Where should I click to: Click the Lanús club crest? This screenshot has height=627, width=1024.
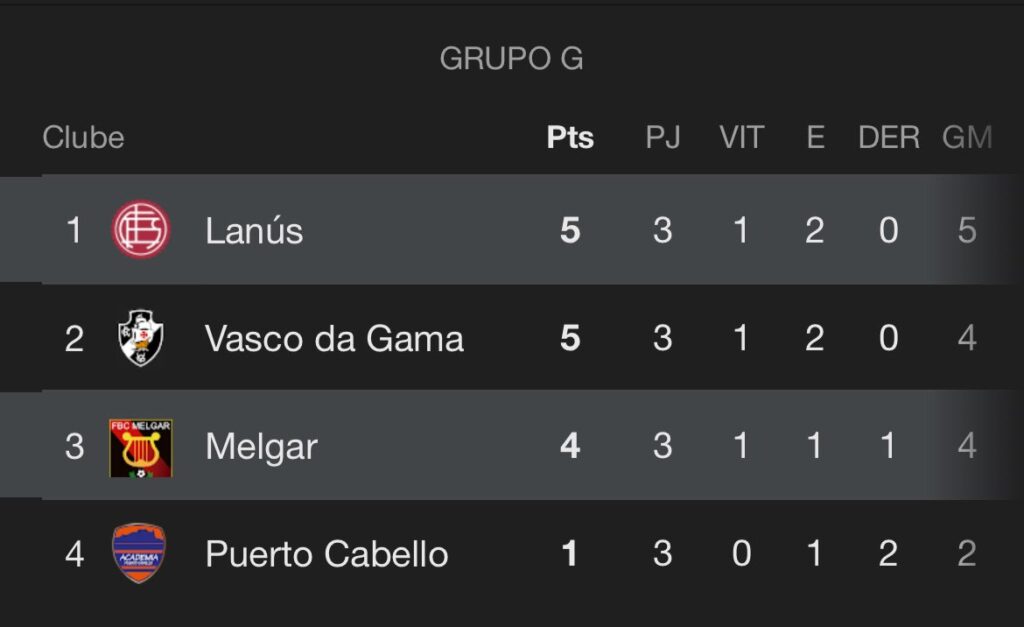click(141, 229)
